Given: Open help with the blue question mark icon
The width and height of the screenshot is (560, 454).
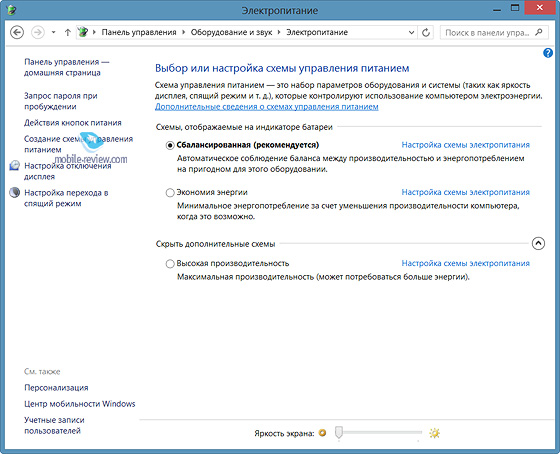Looking at the screenshot, I should (x=548, y=53).
